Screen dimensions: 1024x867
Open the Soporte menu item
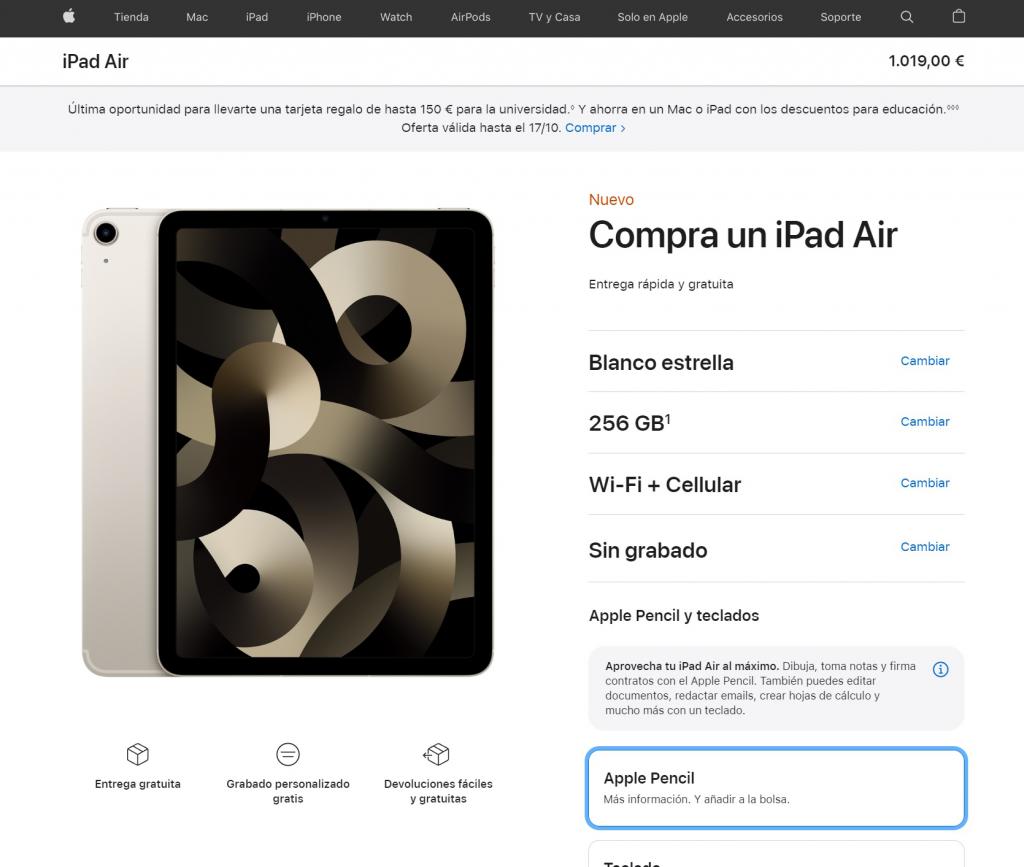pos(840,17)
